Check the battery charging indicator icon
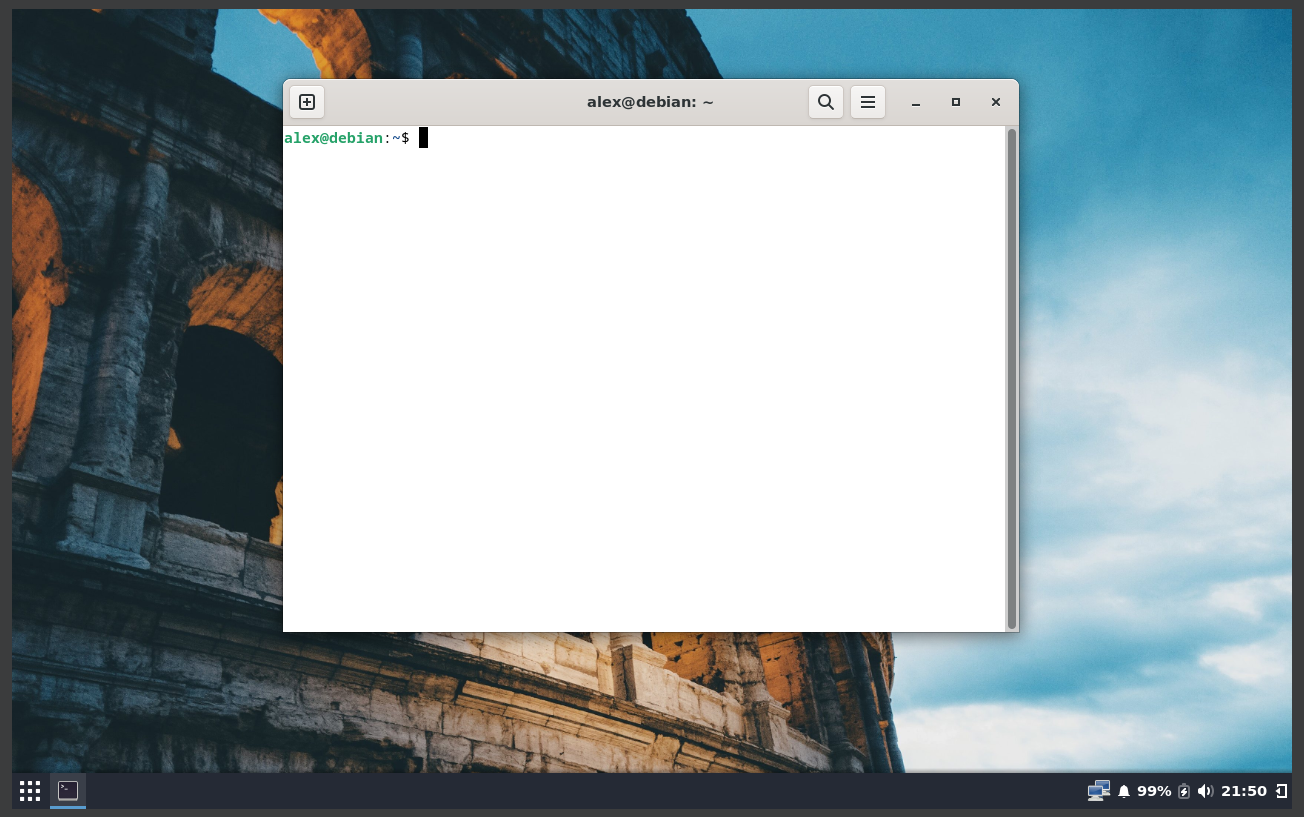 click(x=1184, y=790)
